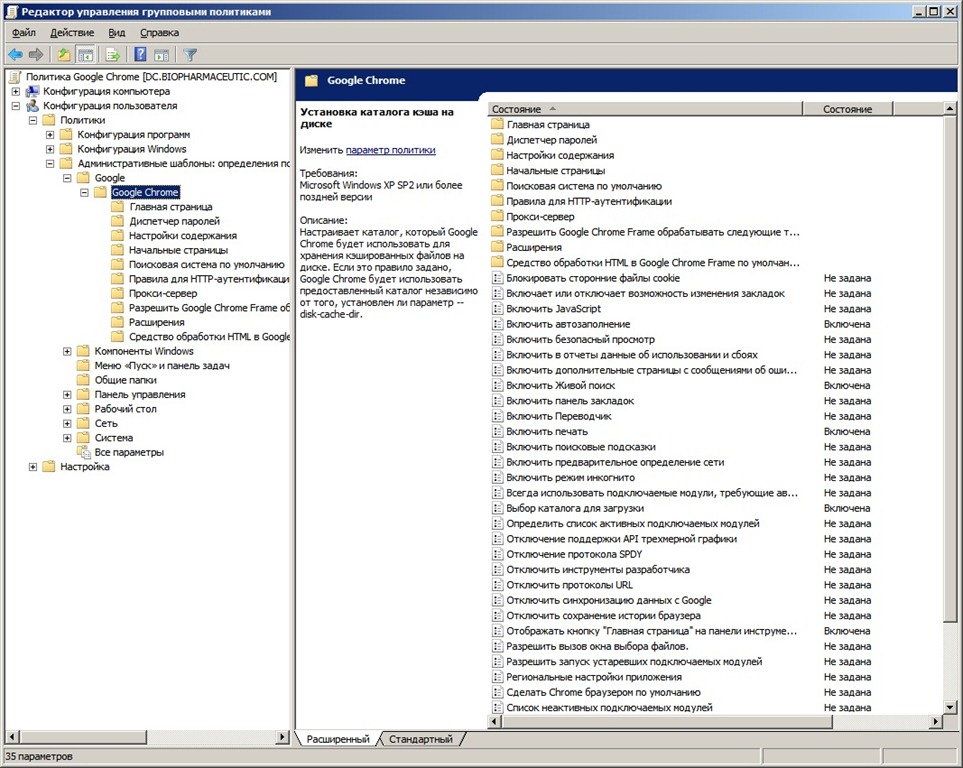The height and width of the screenshot is (768, 963).
Task: Select 'Настройки содержания' in the tree
Action: tap(182, 236)
